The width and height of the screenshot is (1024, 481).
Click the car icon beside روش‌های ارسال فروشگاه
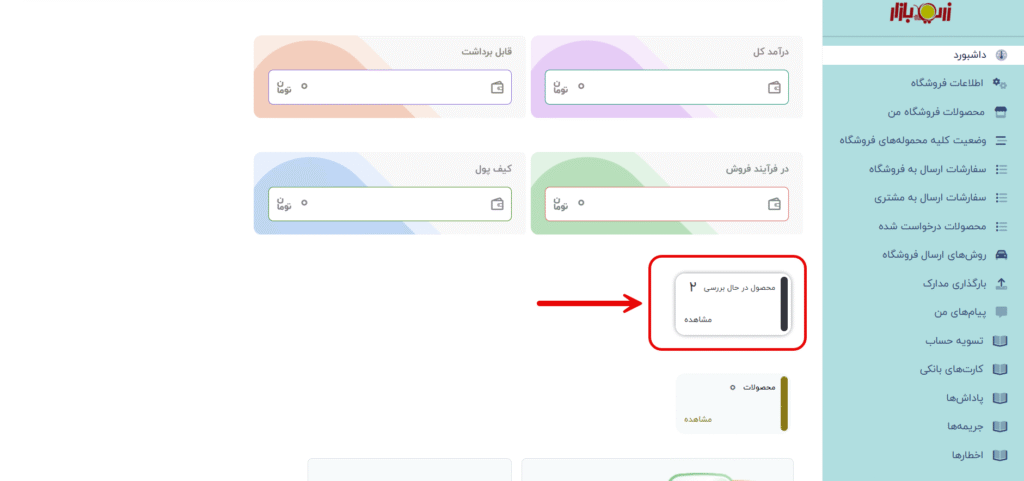pos(1002,255)
